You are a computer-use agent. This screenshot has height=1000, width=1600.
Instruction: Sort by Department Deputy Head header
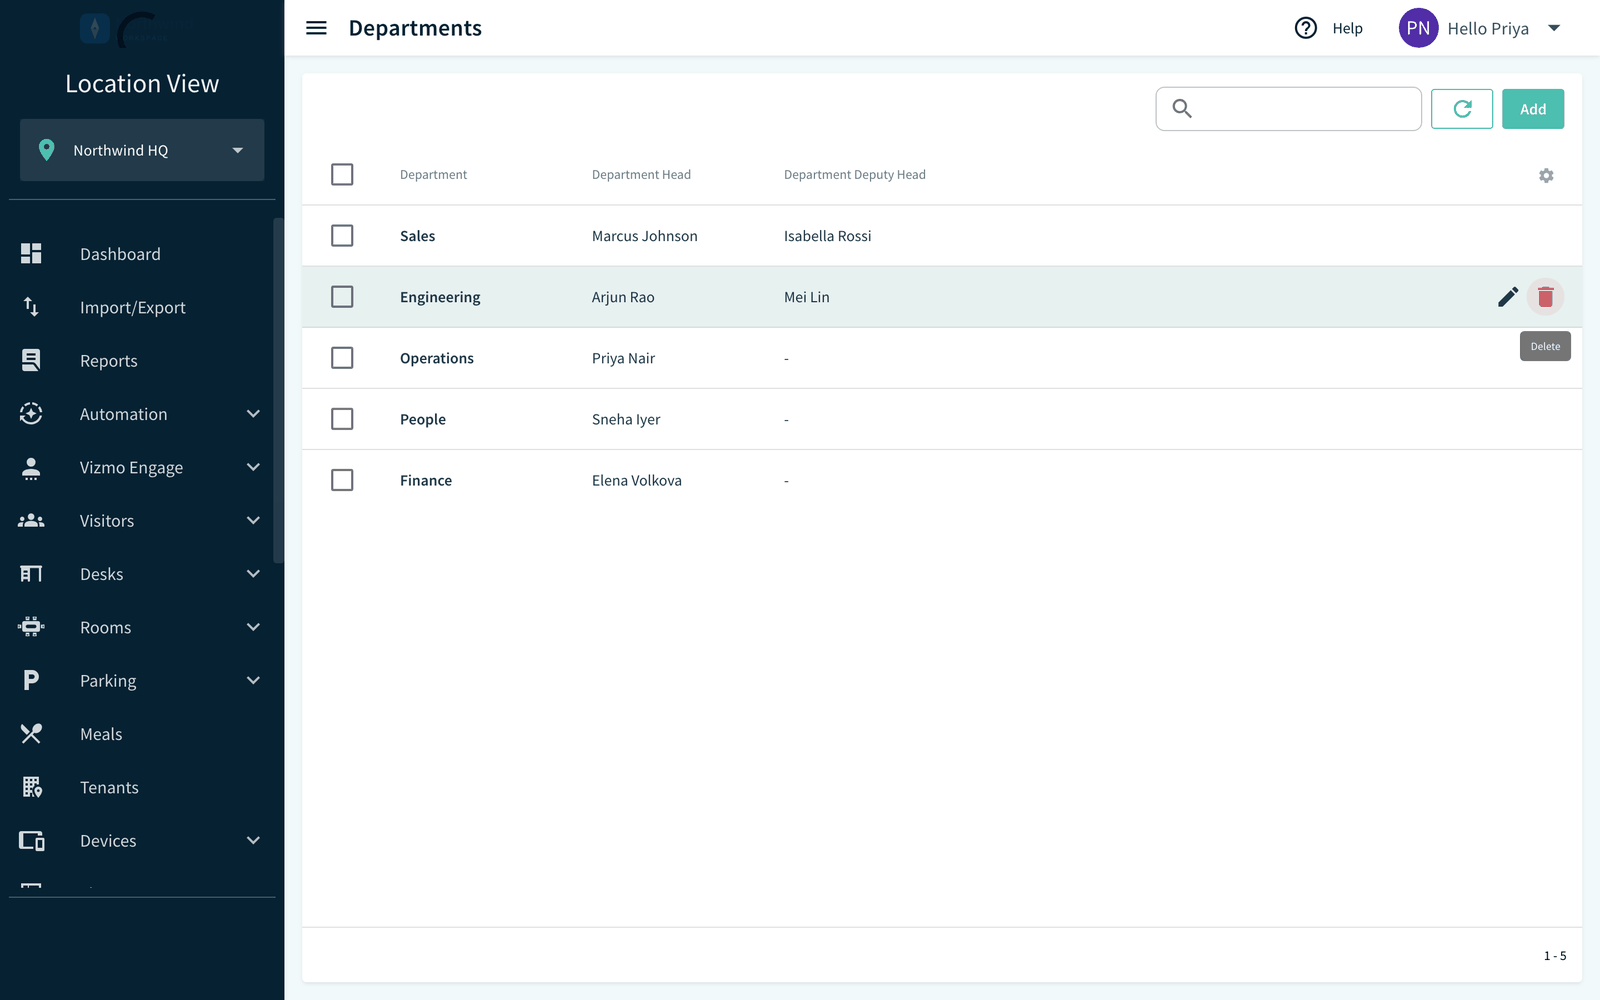pos(855,174)
